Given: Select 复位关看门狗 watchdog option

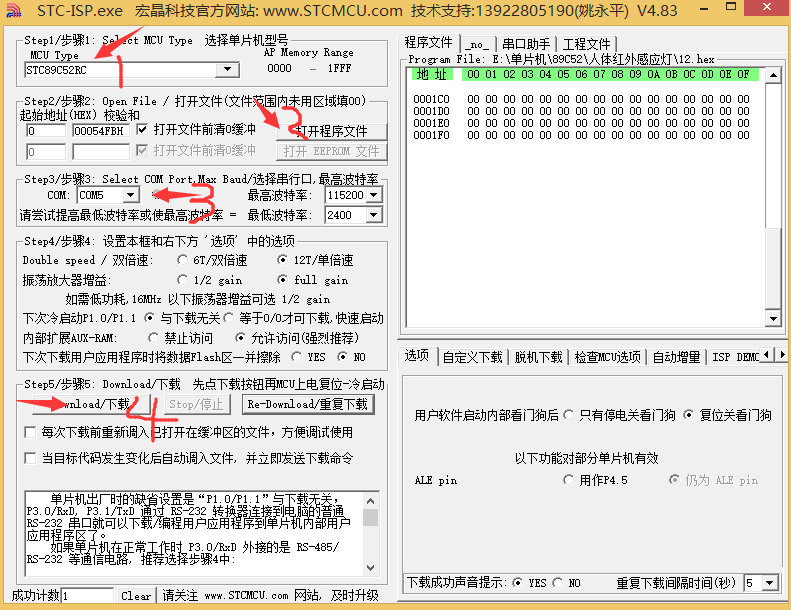Looking at the screenshot, I should tap(689, 415).
